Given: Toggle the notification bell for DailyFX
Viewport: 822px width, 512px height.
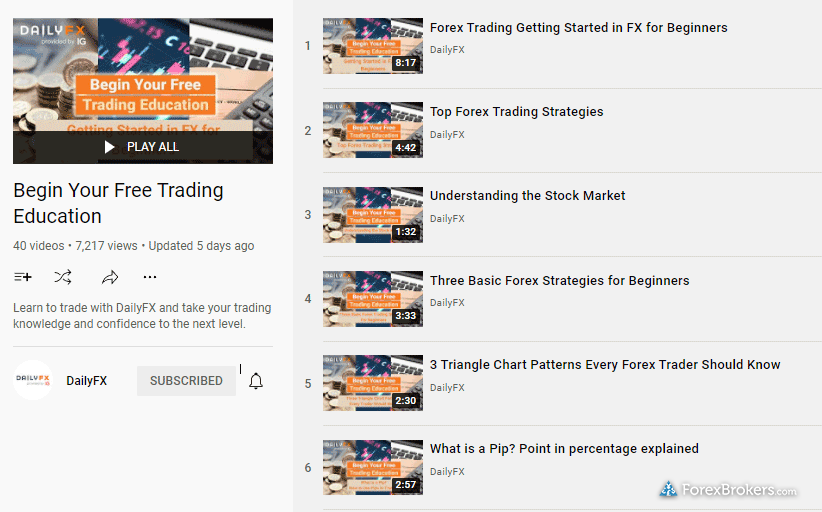Looking at the screenshot, I should click(256, 381).
